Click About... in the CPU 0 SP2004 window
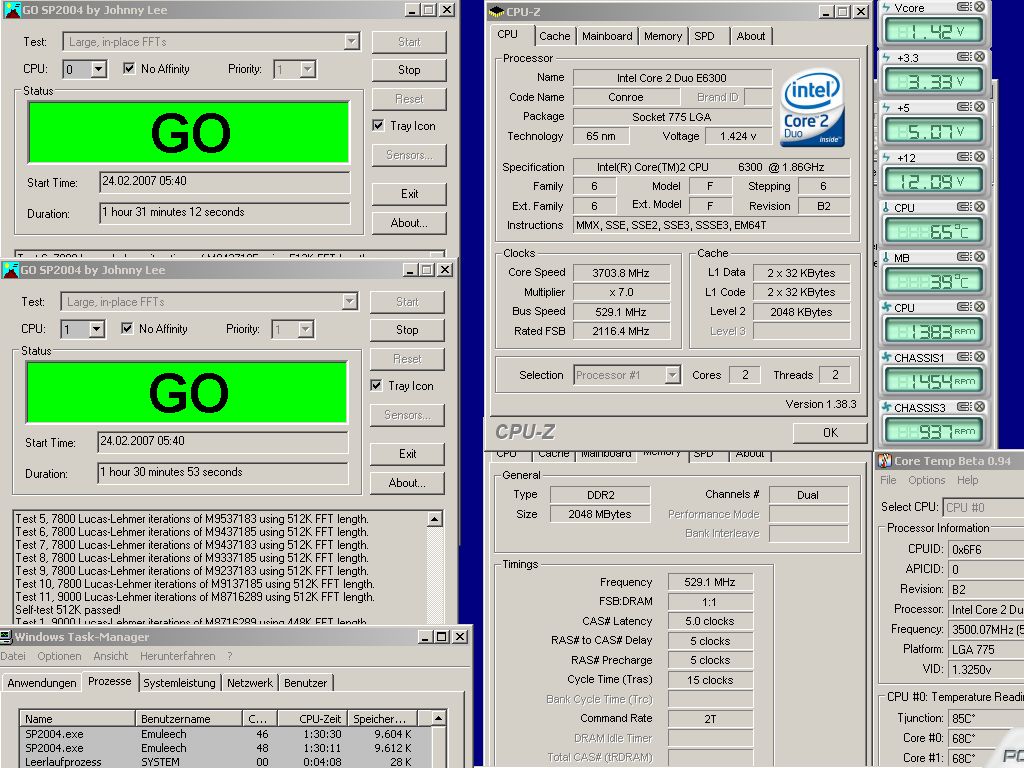 409,223
